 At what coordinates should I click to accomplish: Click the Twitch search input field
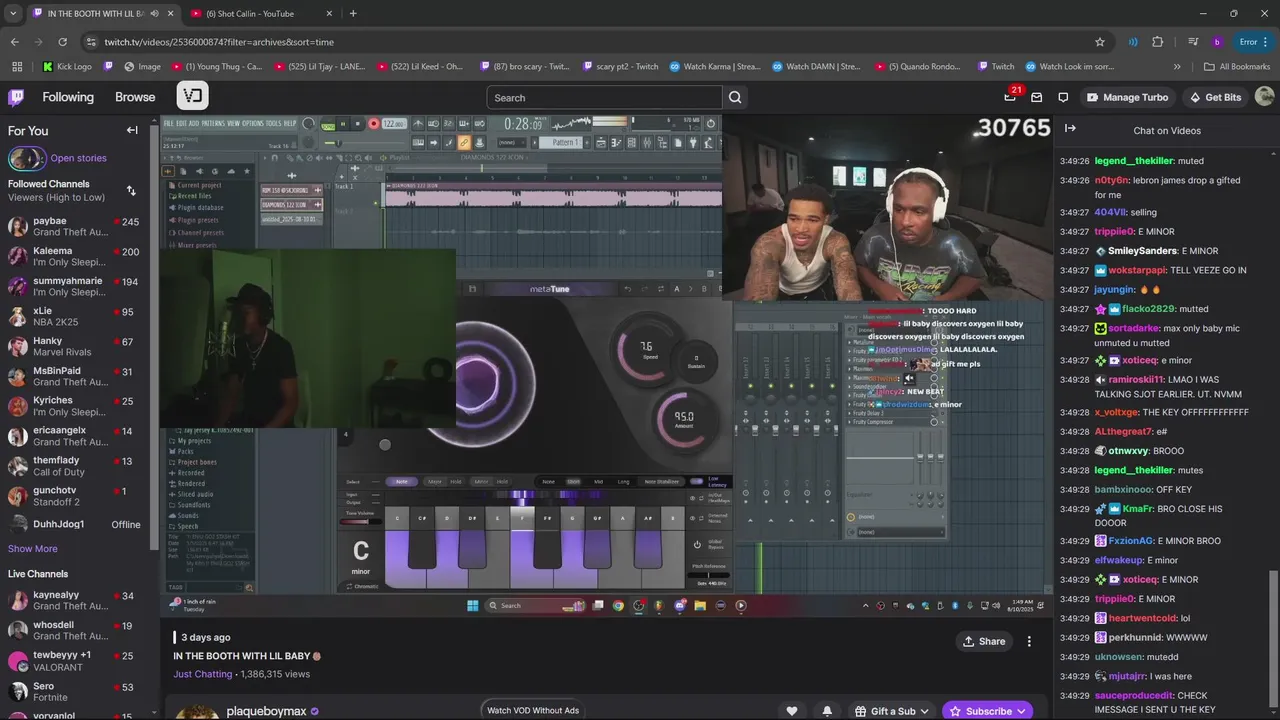604,97
